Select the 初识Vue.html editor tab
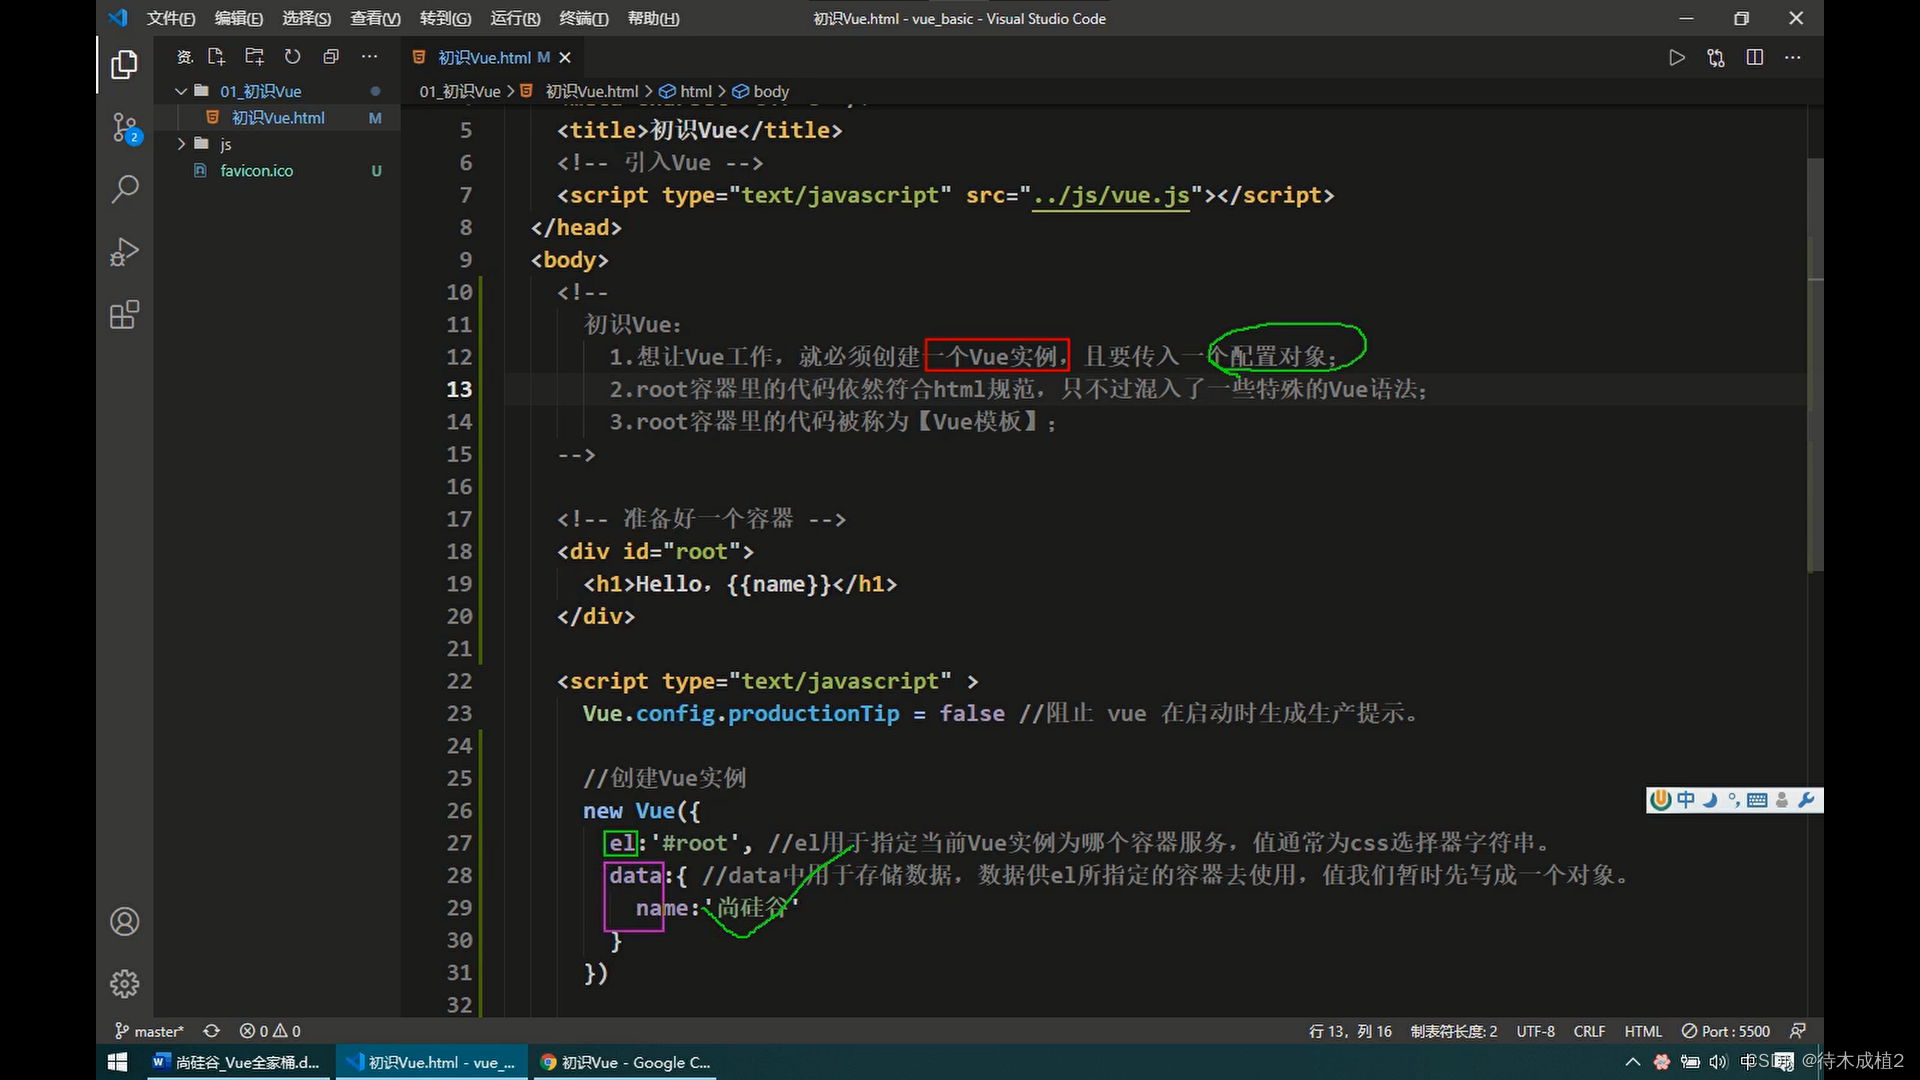Screen dimensions: 1920x1080 (x=492, y=58)
